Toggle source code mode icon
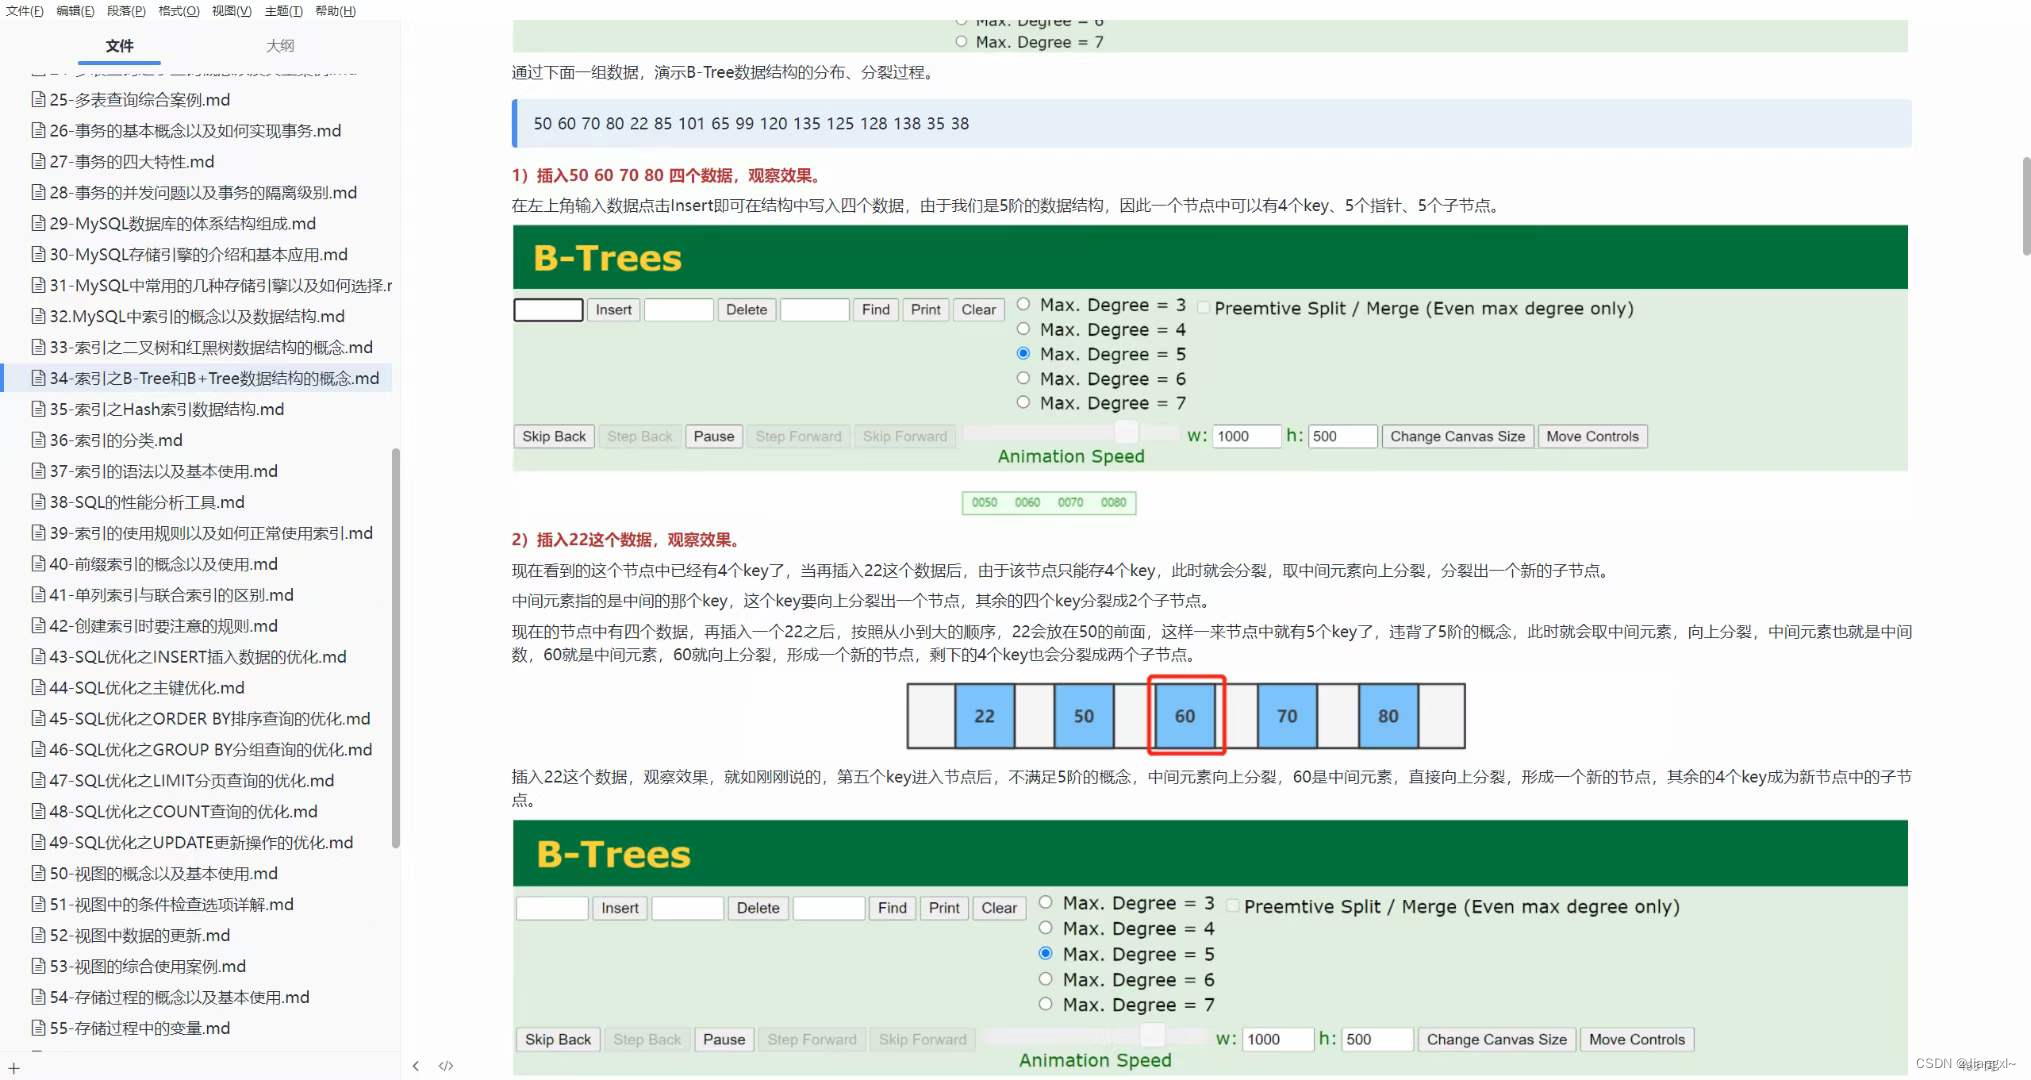2031x1080 pixels. 446,1066
